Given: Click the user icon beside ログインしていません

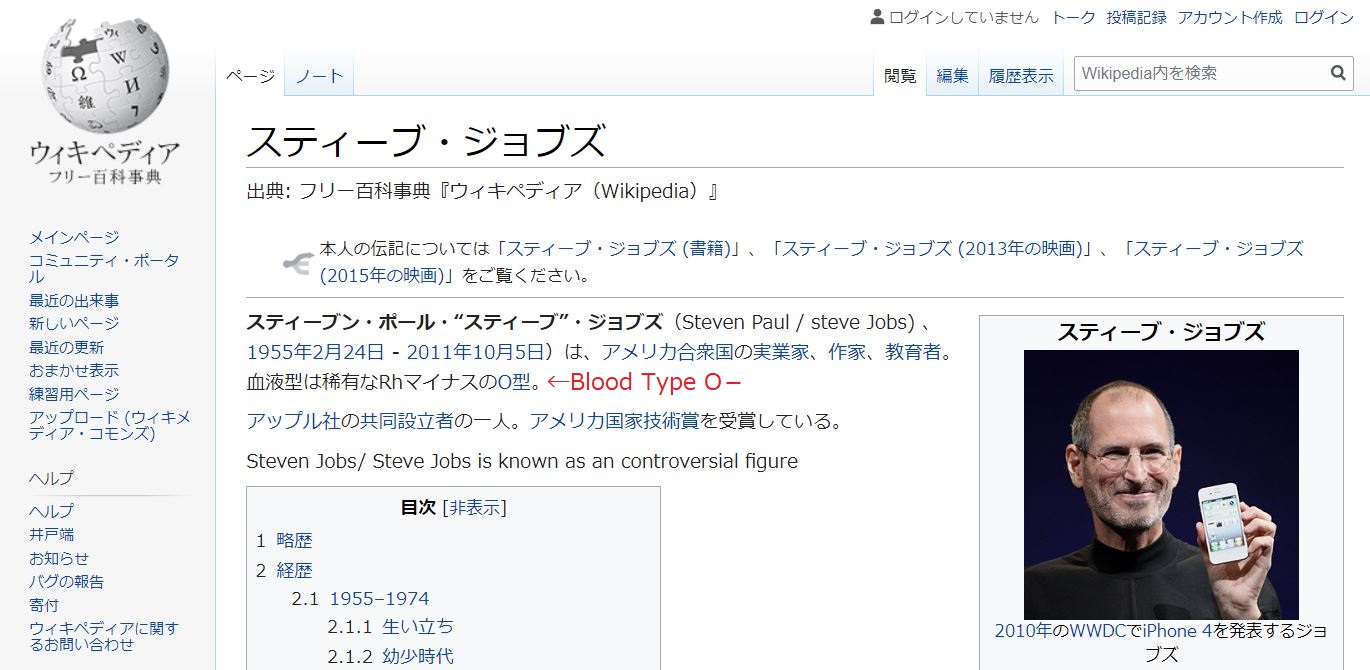Looking at the screenshot, I should point(877,17).
